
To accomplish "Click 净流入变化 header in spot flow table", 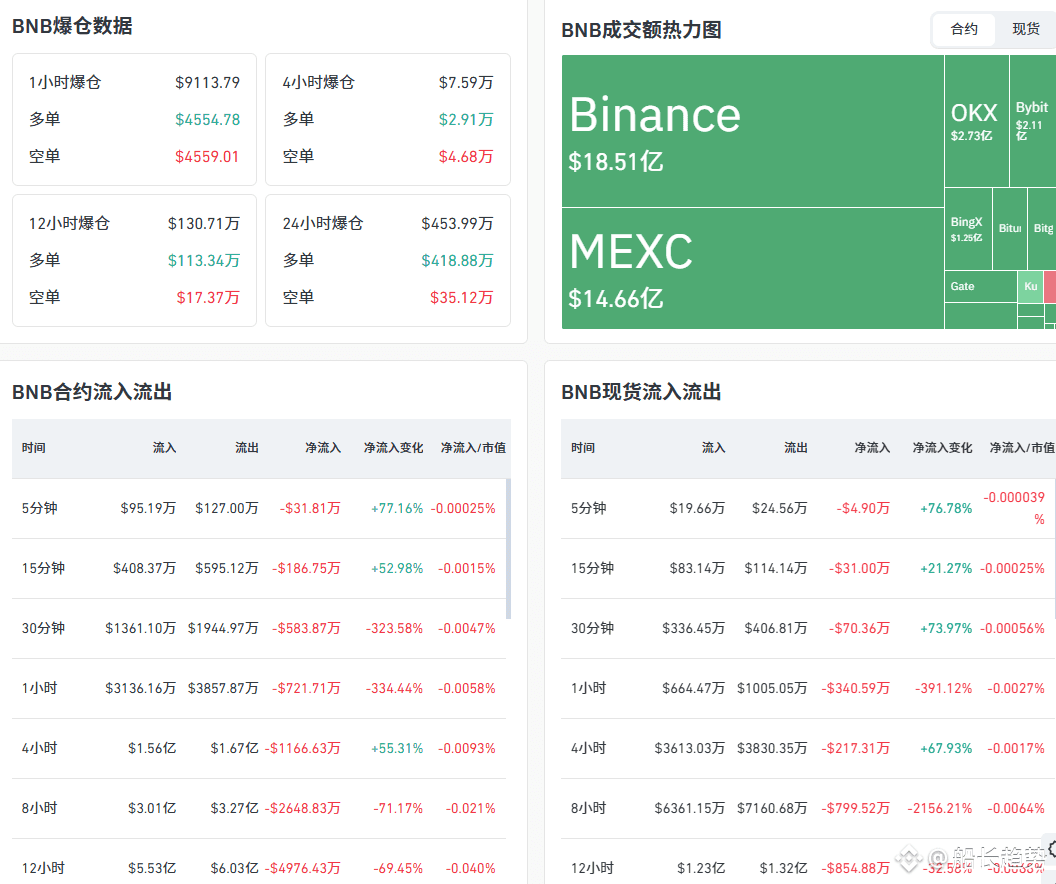I will [942, 448].
